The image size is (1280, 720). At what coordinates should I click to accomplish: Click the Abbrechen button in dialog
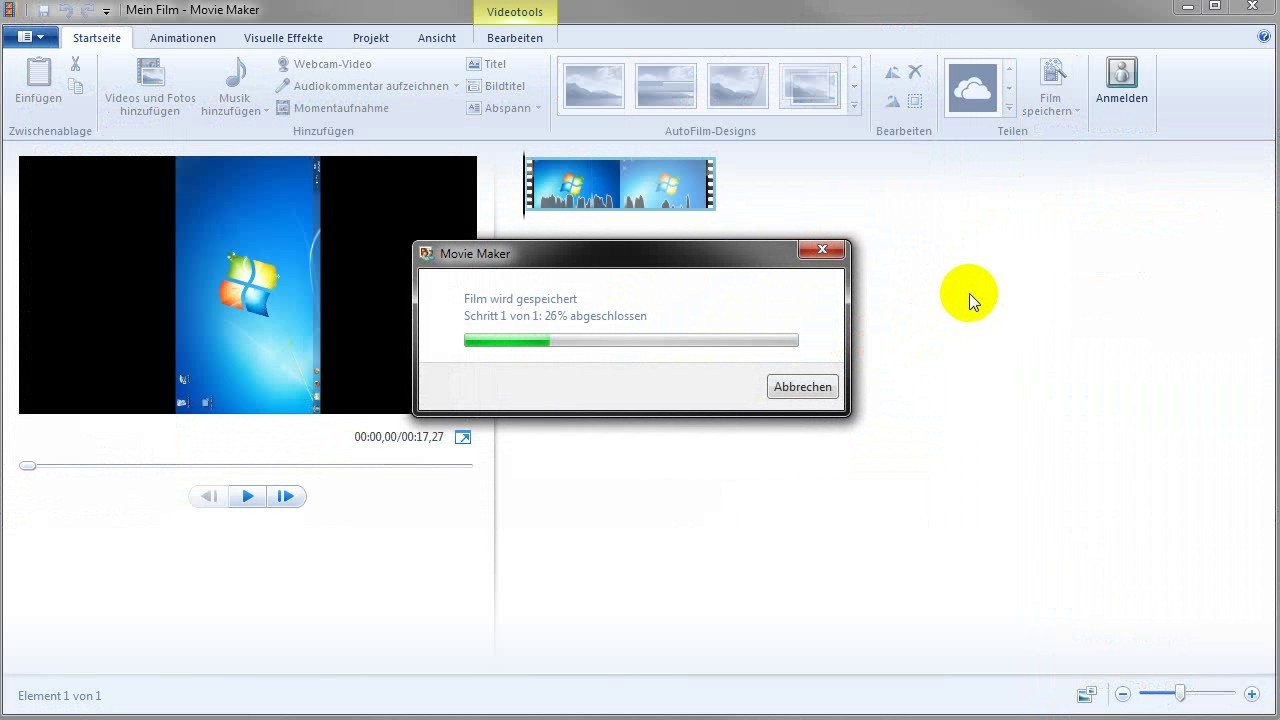click(x=803, y=387)
